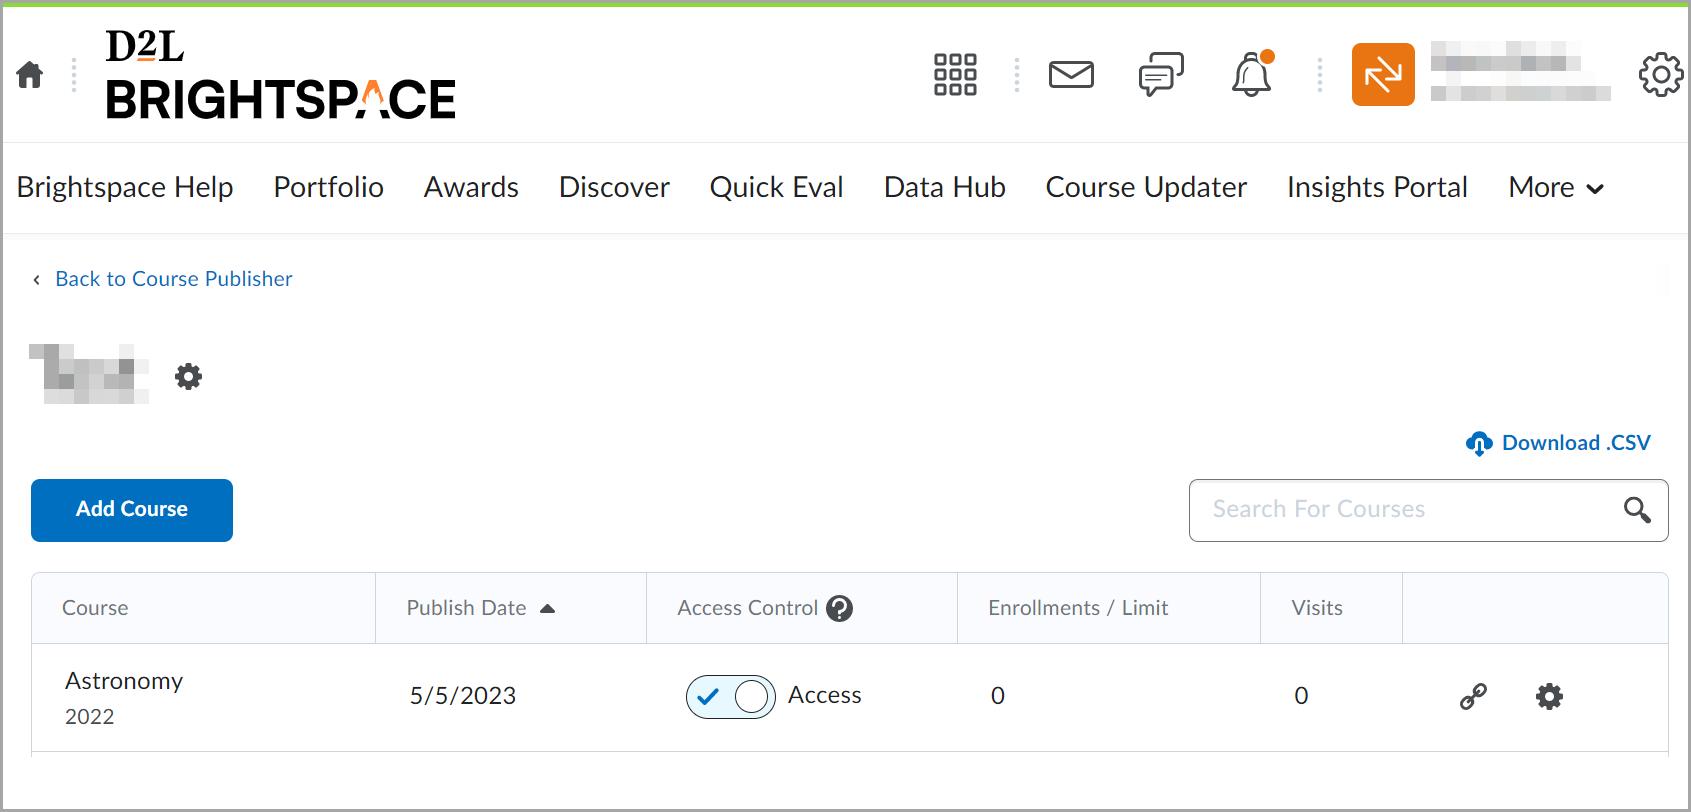
Task: Open the blurred user profile menu
Action: coord(1520,72)
